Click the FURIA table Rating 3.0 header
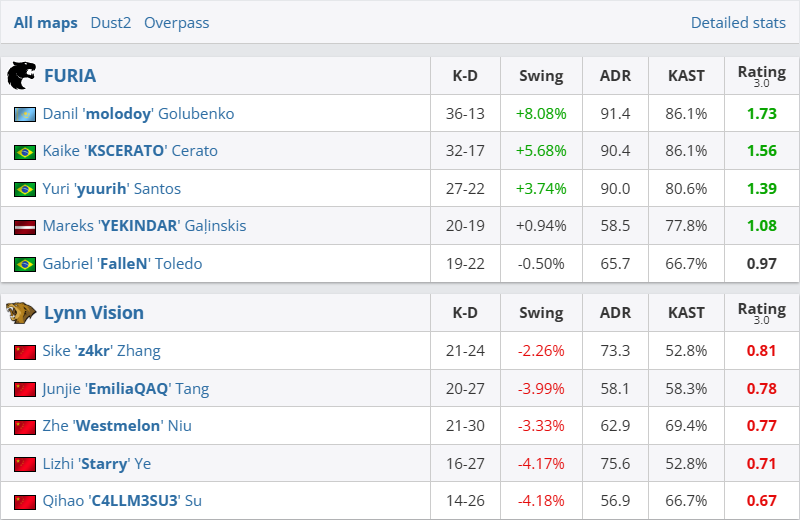Image resolution: width=800 pixels, height=520 pixels. (761, 76)
